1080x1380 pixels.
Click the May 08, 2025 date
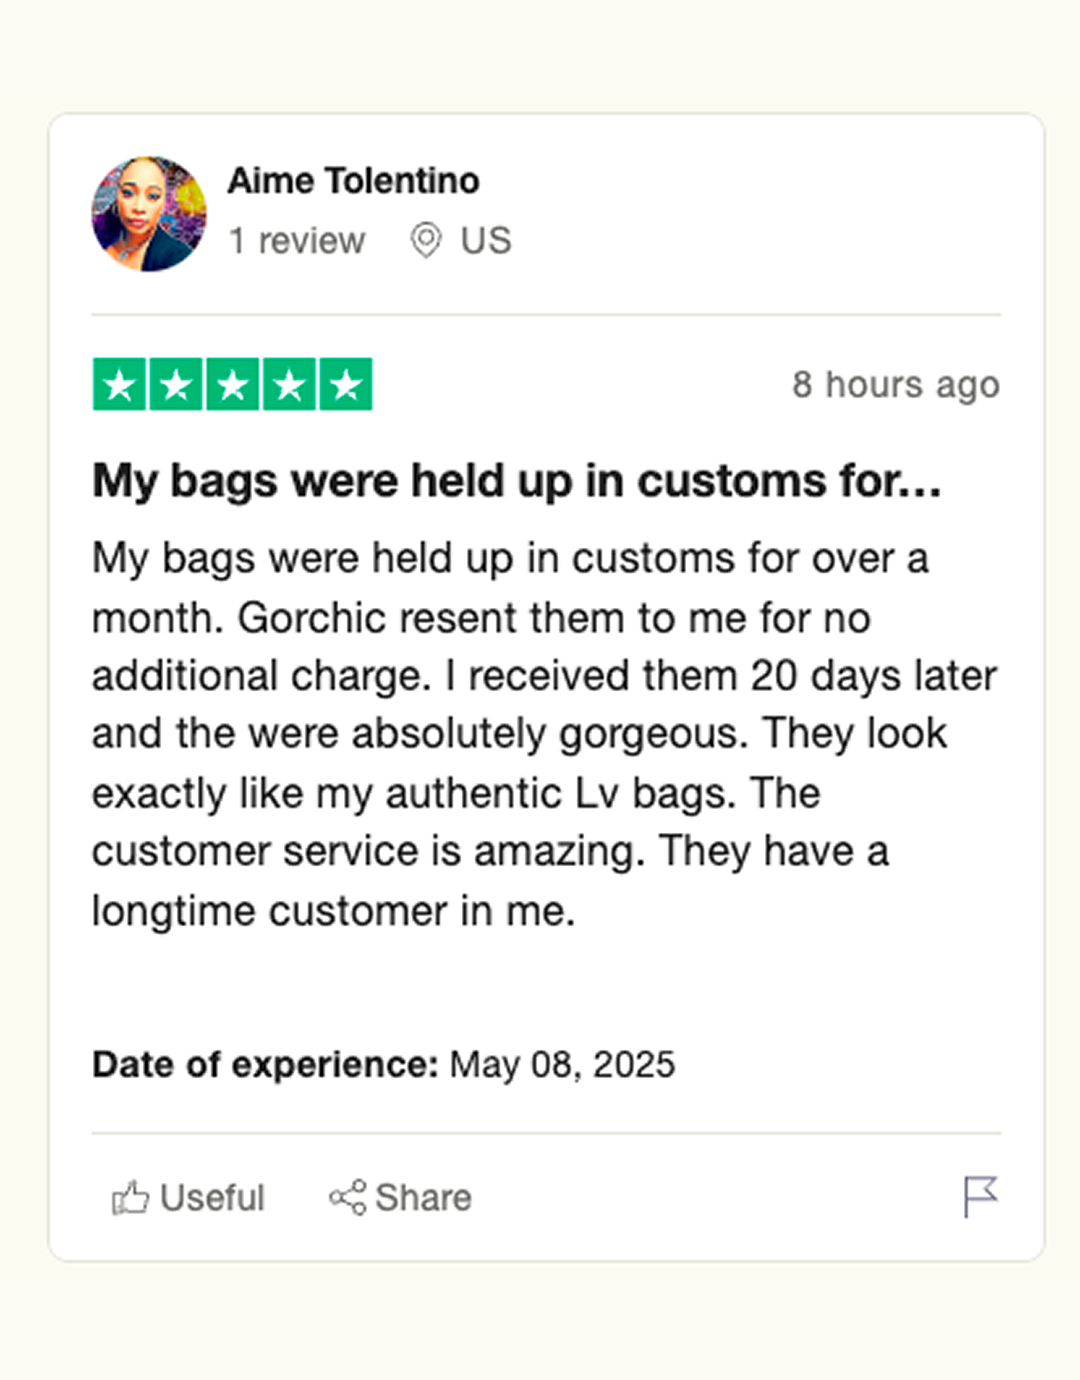tap(562, 1065)
